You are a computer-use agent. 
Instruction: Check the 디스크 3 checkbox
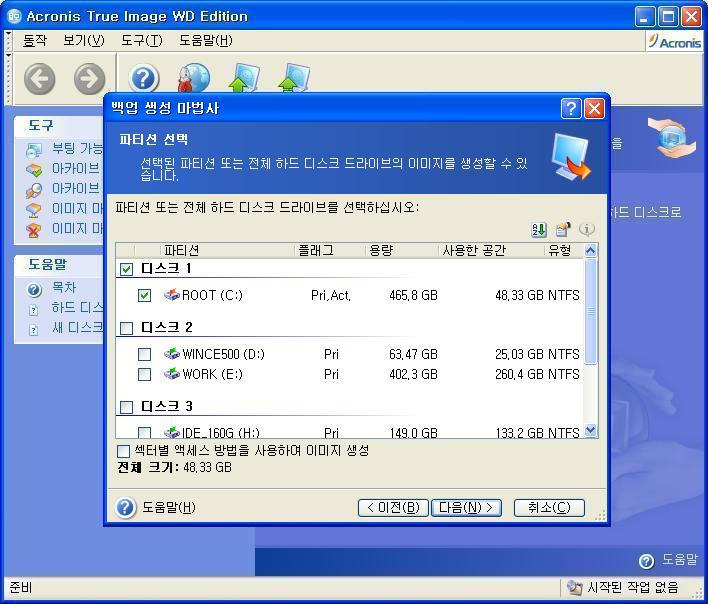pos(126,407)
